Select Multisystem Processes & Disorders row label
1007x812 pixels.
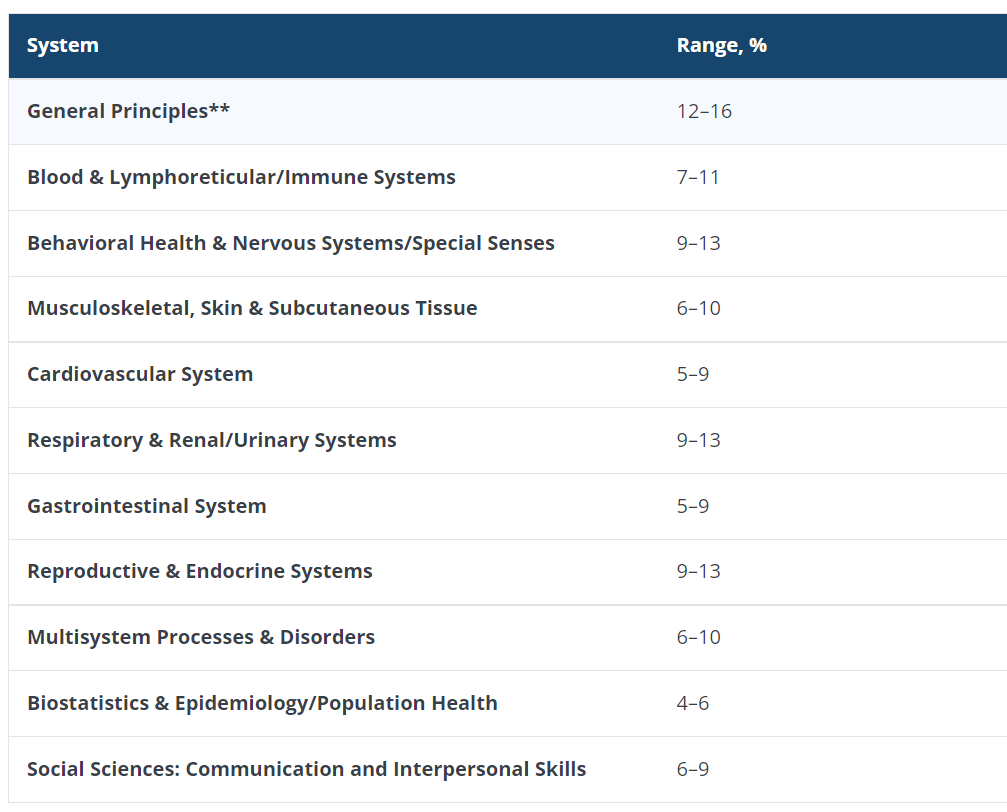click(x=201, y=637)
